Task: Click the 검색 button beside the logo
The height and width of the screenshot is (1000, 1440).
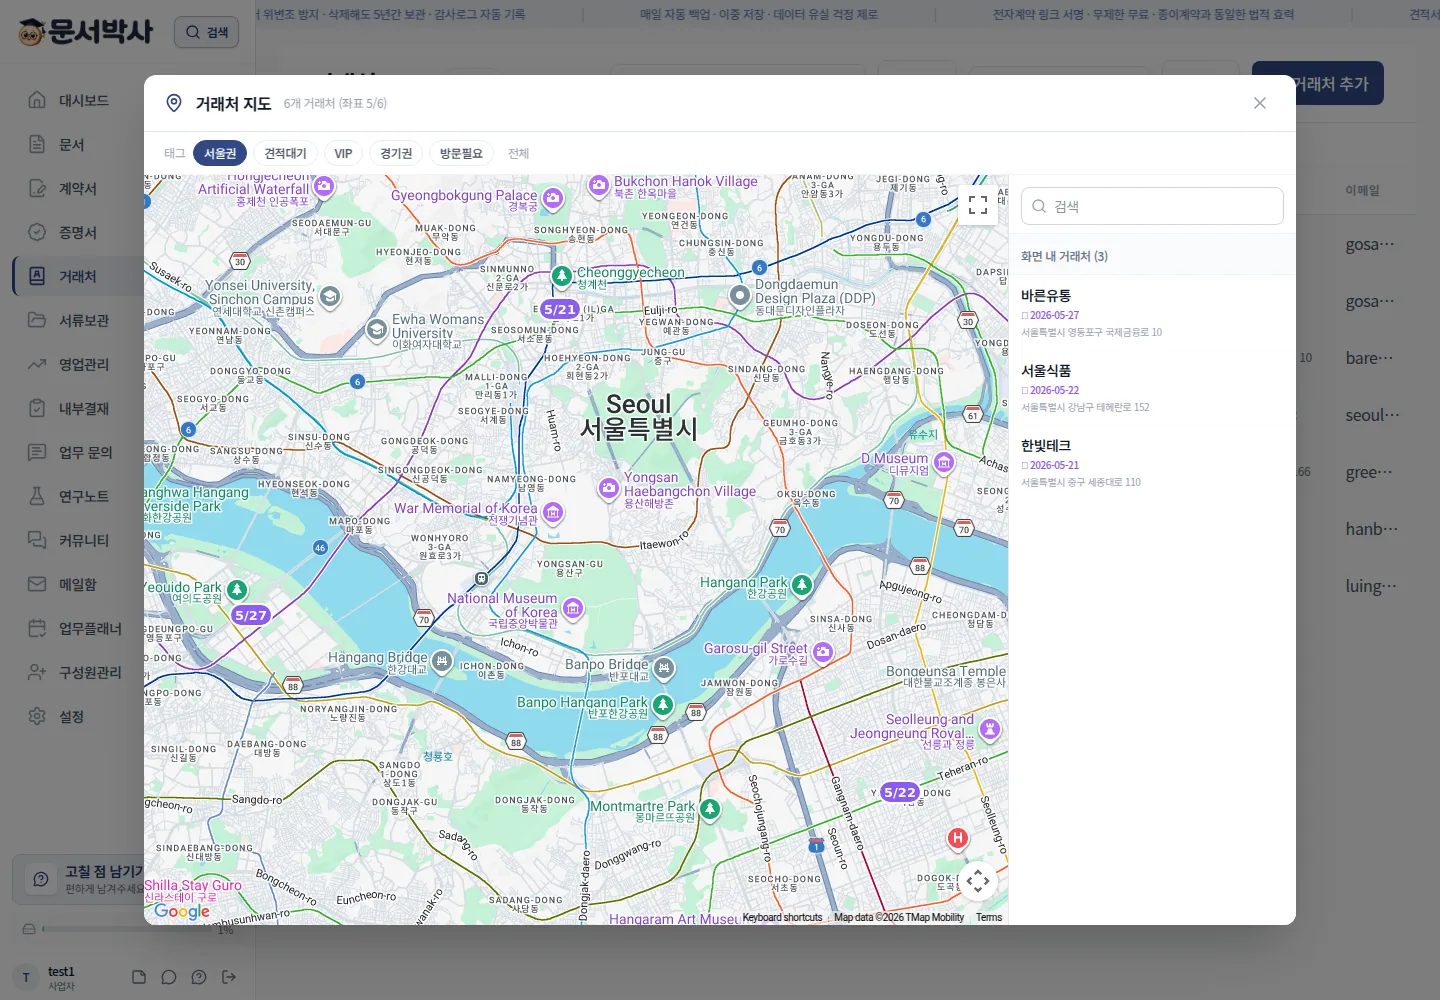Action: click(206, 32)
